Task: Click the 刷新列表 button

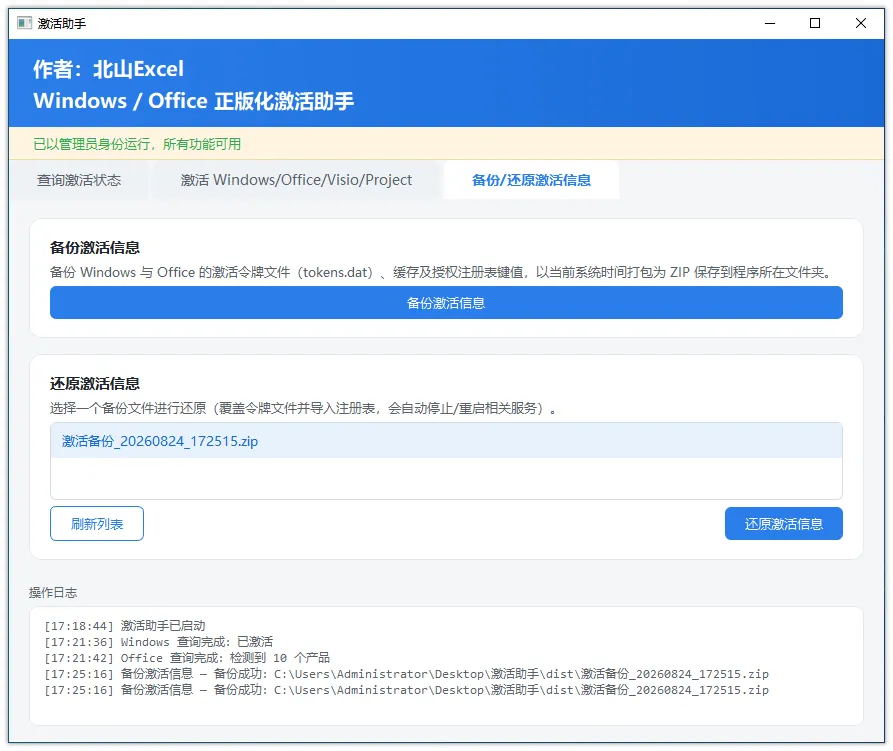Action: point(97,524)
